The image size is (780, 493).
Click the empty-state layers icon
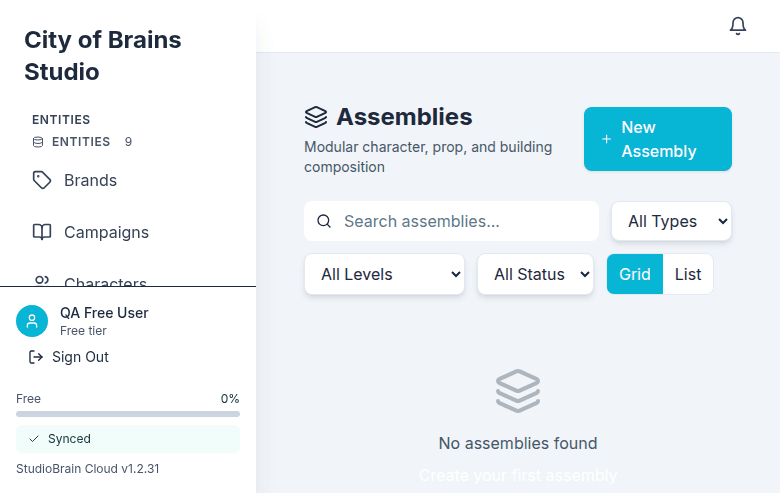pos(518,391)
